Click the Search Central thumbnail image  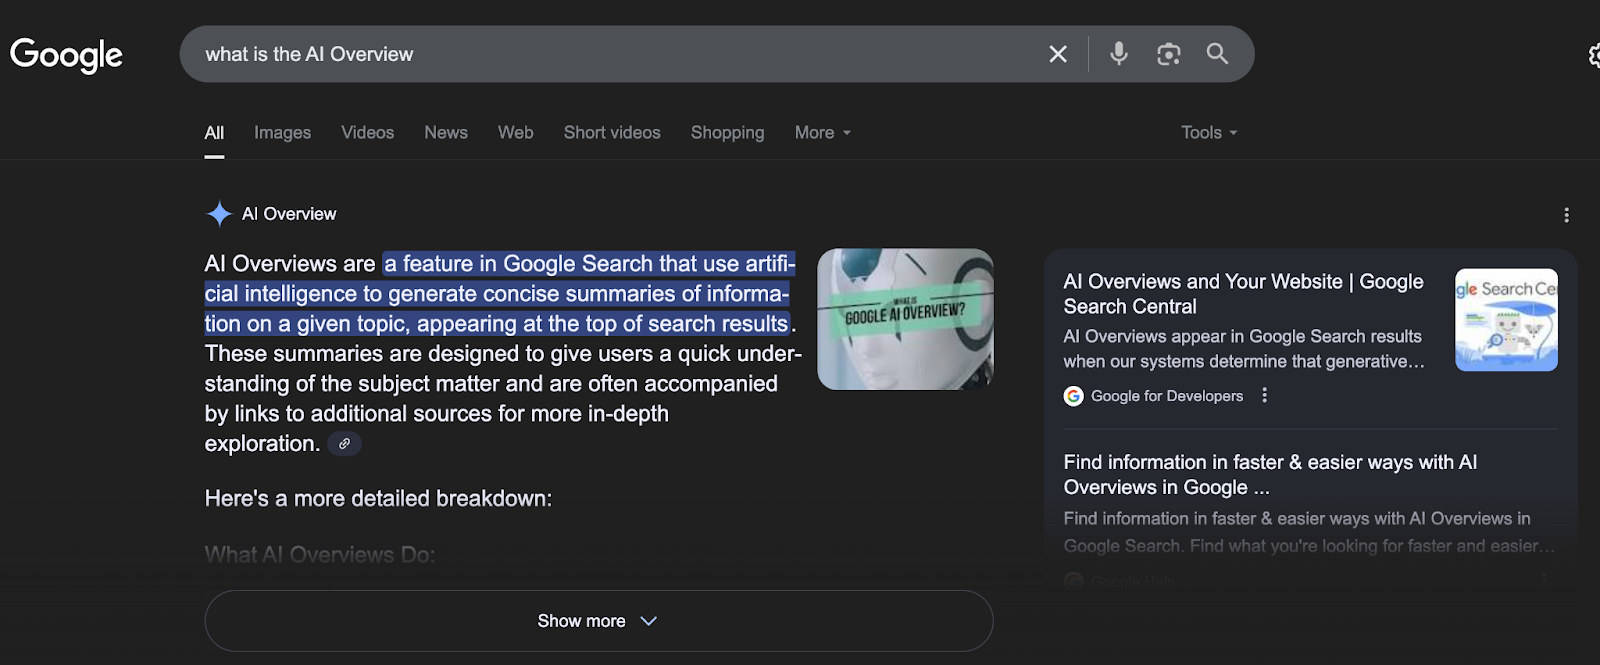(1506, 320)
